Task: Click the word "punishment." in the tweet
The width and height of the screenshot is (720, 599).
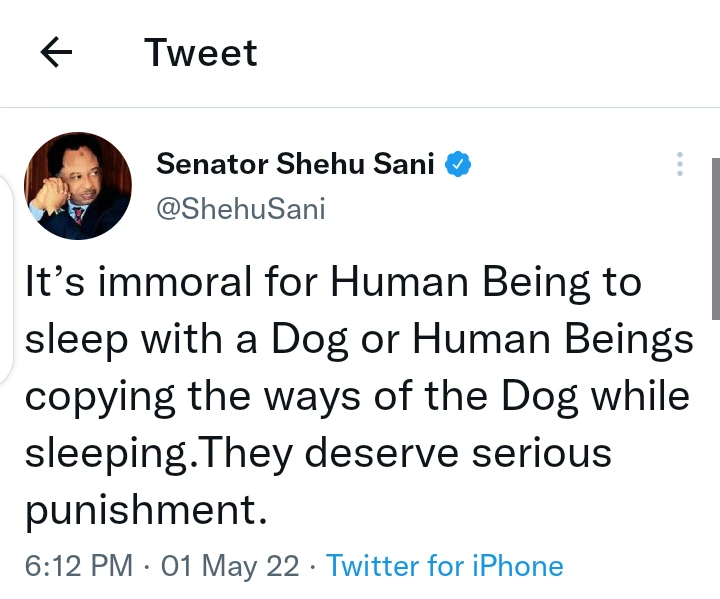Action: [x=146, y=510]
